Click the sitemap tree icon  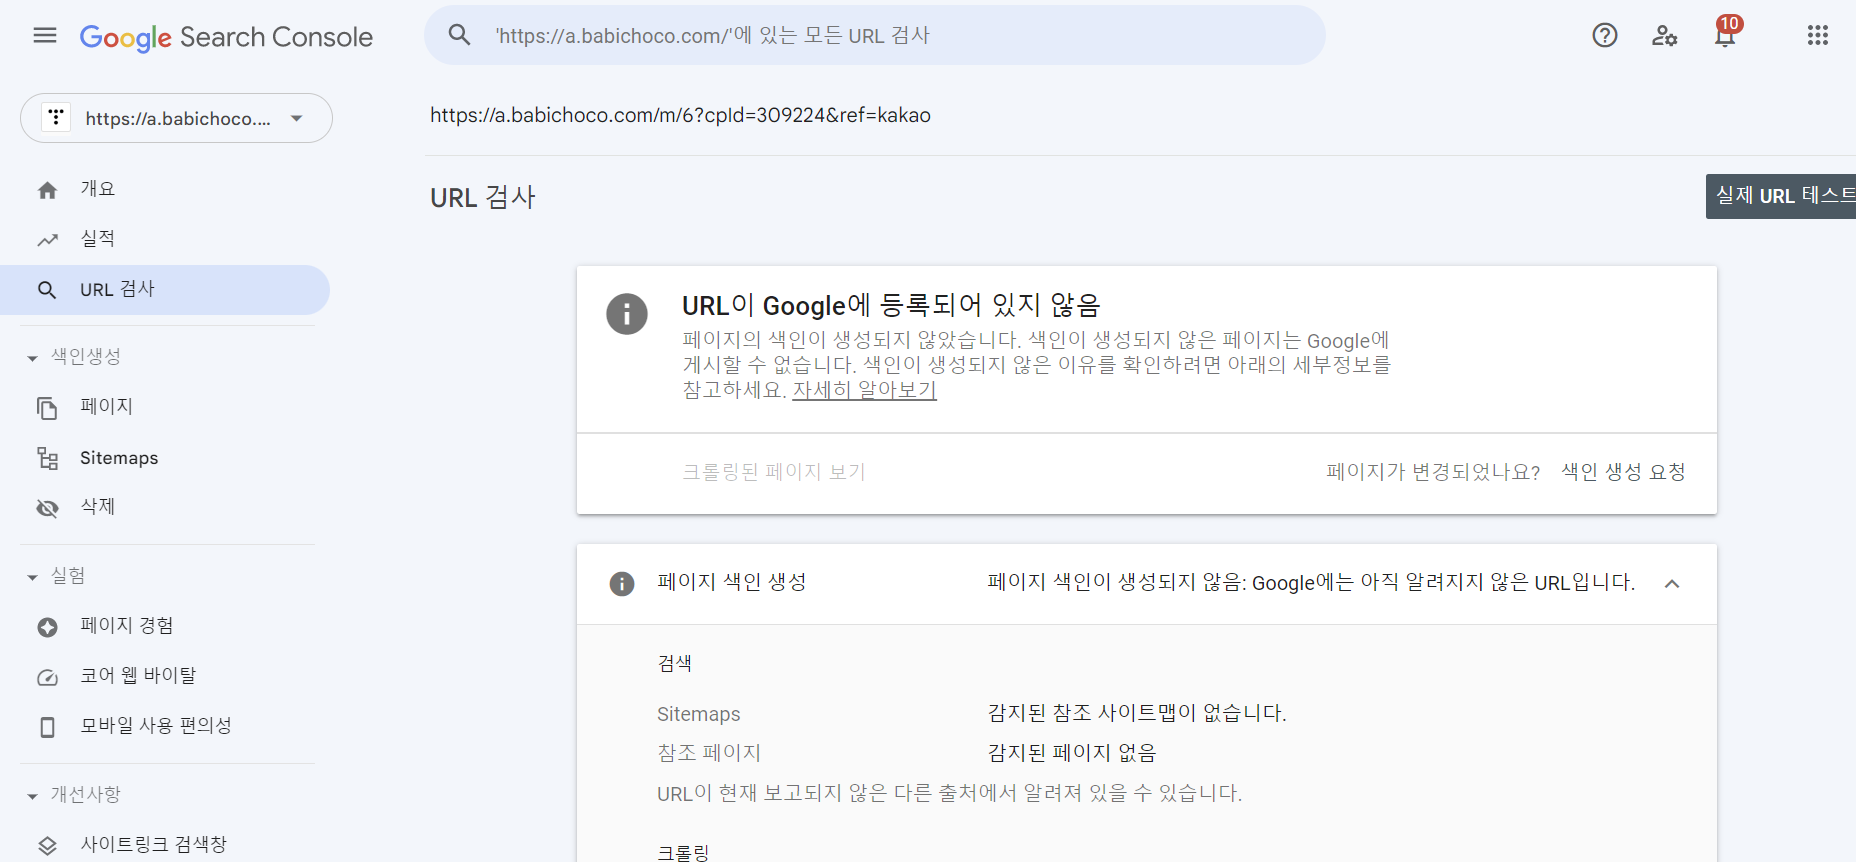[x=47, y=458]
